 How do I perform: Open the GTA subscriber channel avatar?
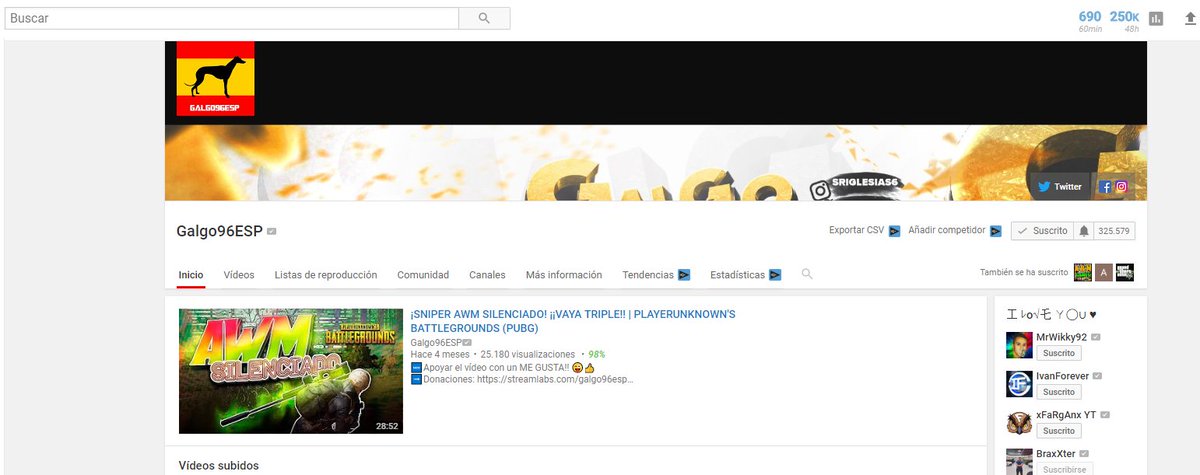click(x=1125, y=273)
